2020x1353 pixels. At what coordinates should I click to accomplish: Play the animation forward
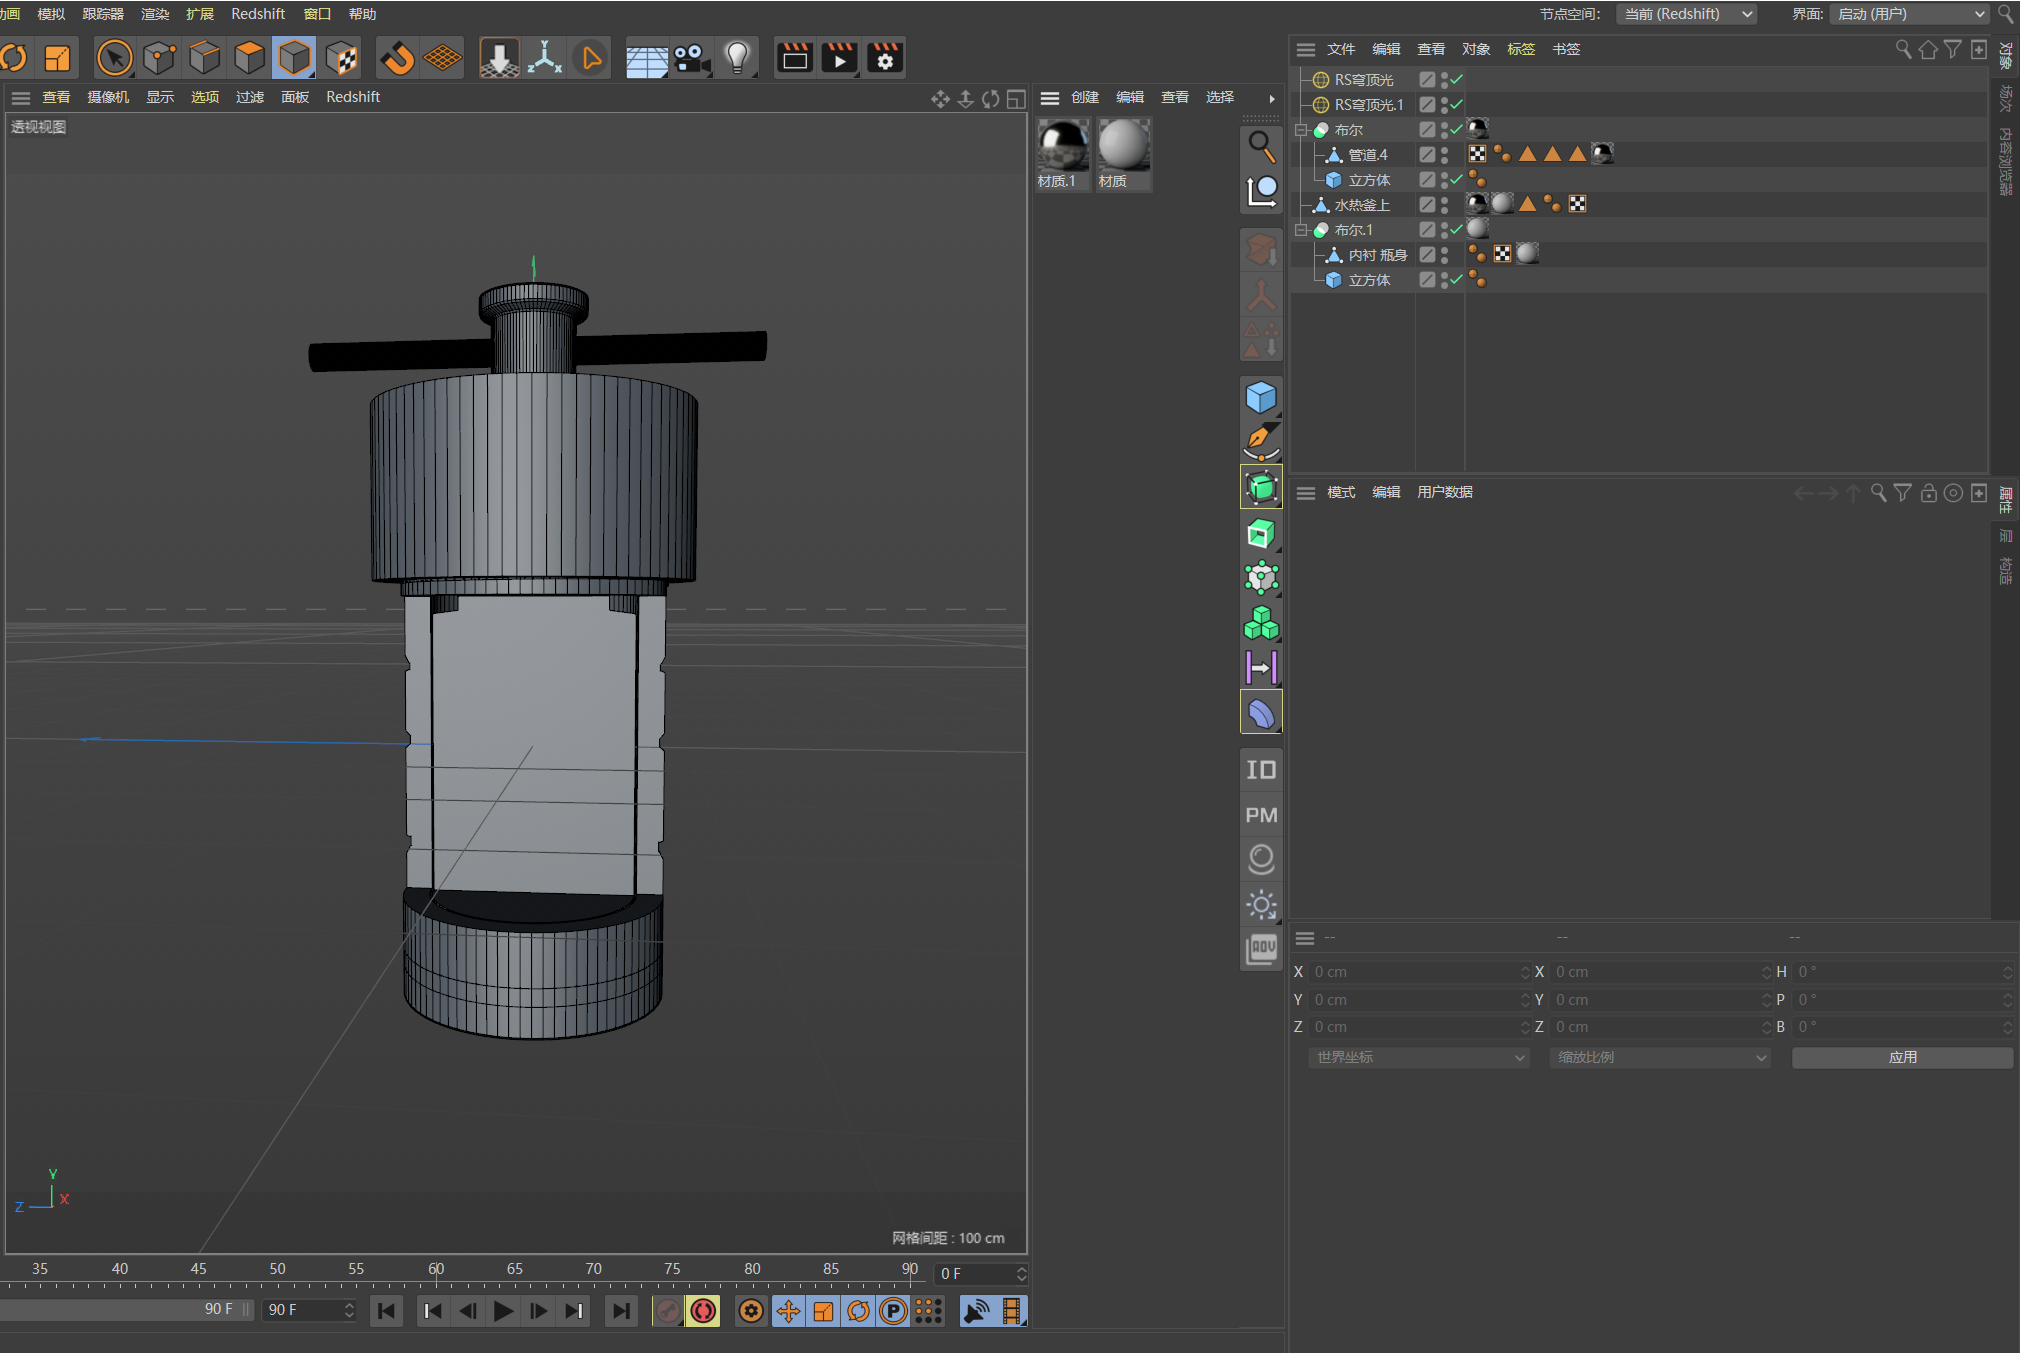pos(503,1311)
